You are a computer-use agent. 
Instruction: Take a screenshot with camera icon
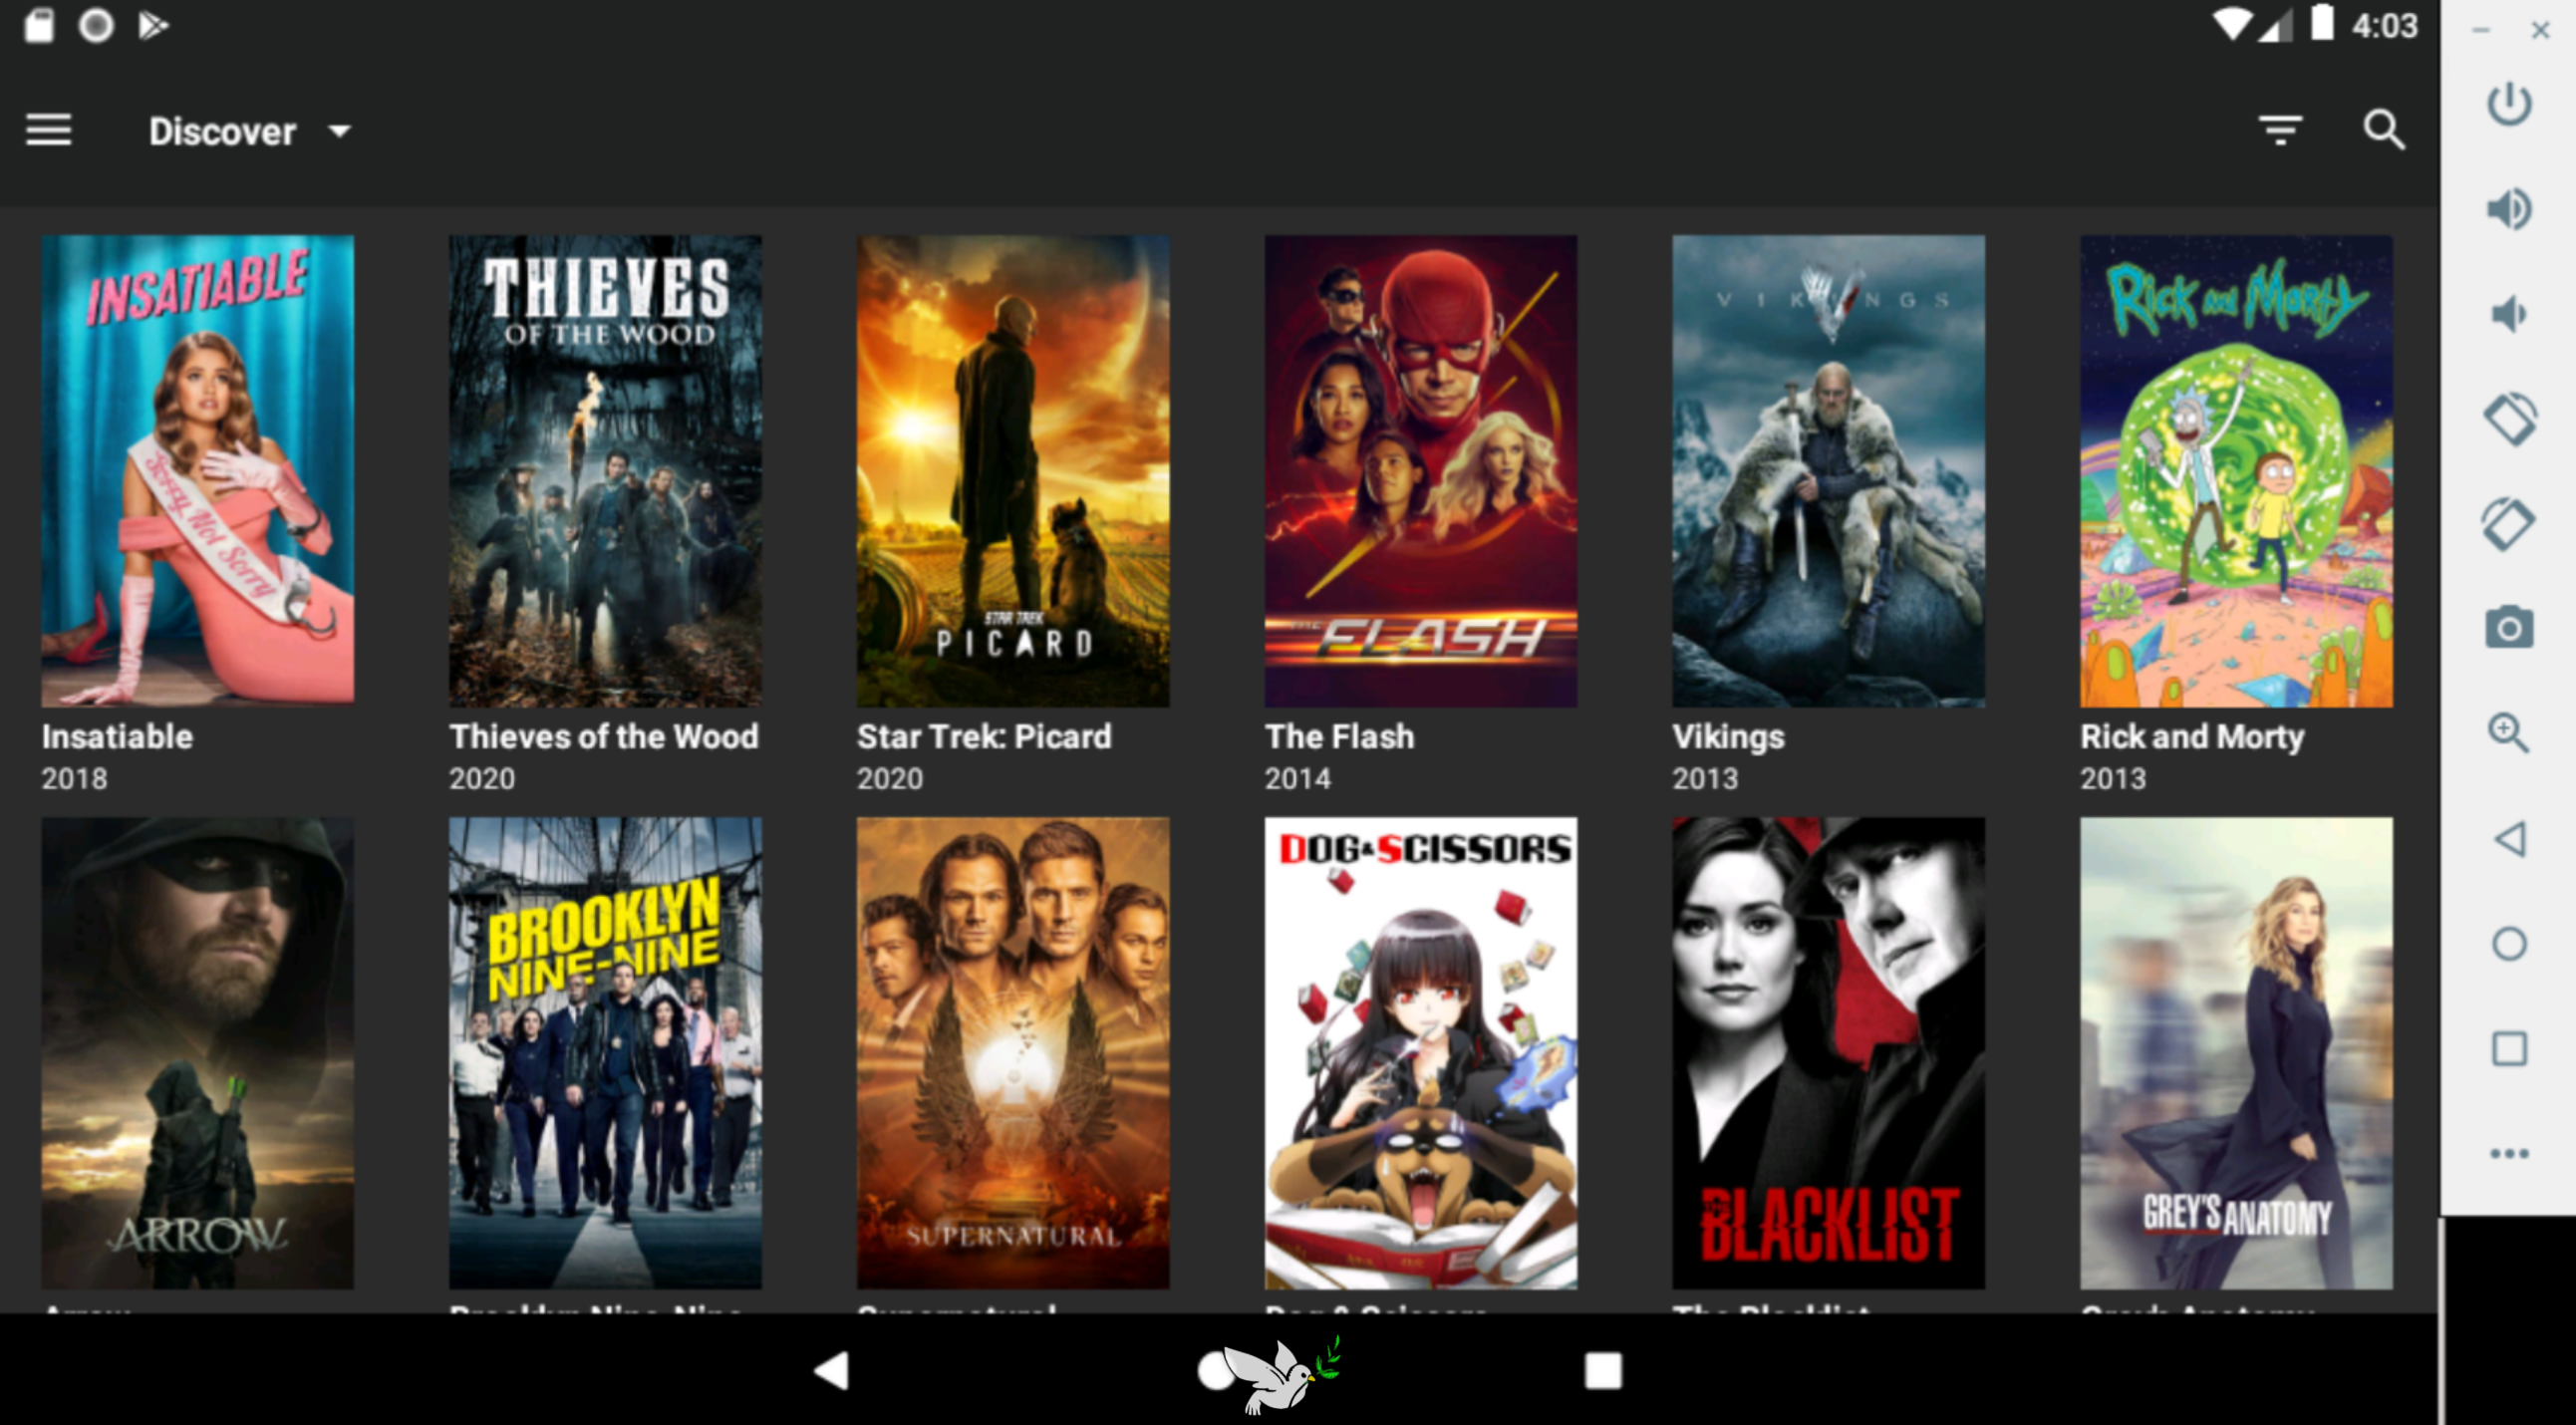click(x=2509, y=628)
